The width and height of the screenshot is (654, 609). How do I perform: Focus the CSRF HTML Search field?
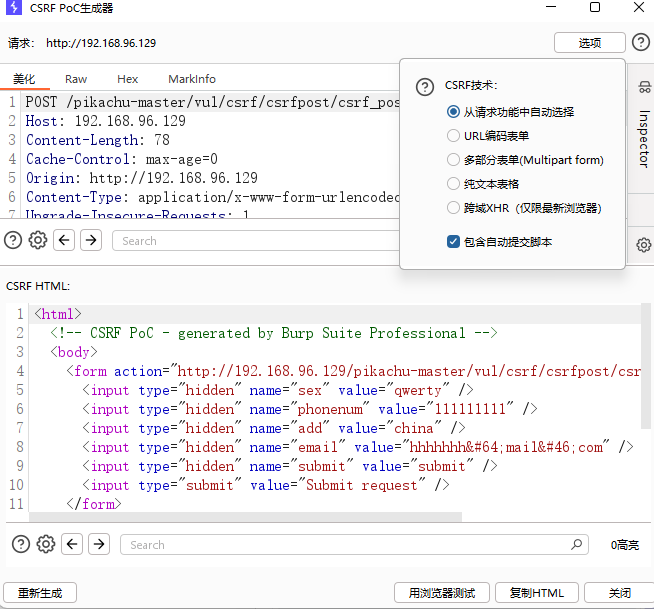(354, 544)
